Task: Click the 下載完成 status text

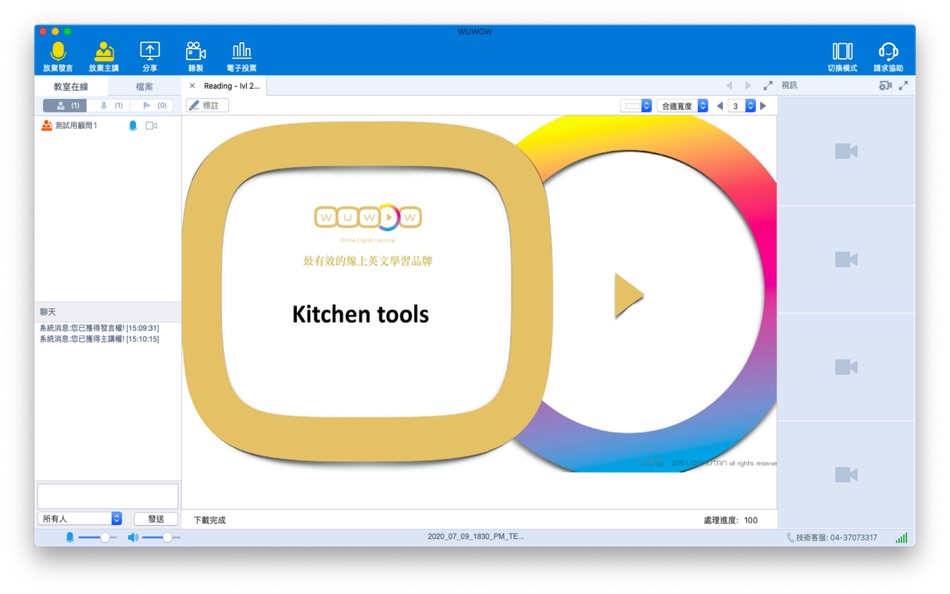Action: pos(210,520)
